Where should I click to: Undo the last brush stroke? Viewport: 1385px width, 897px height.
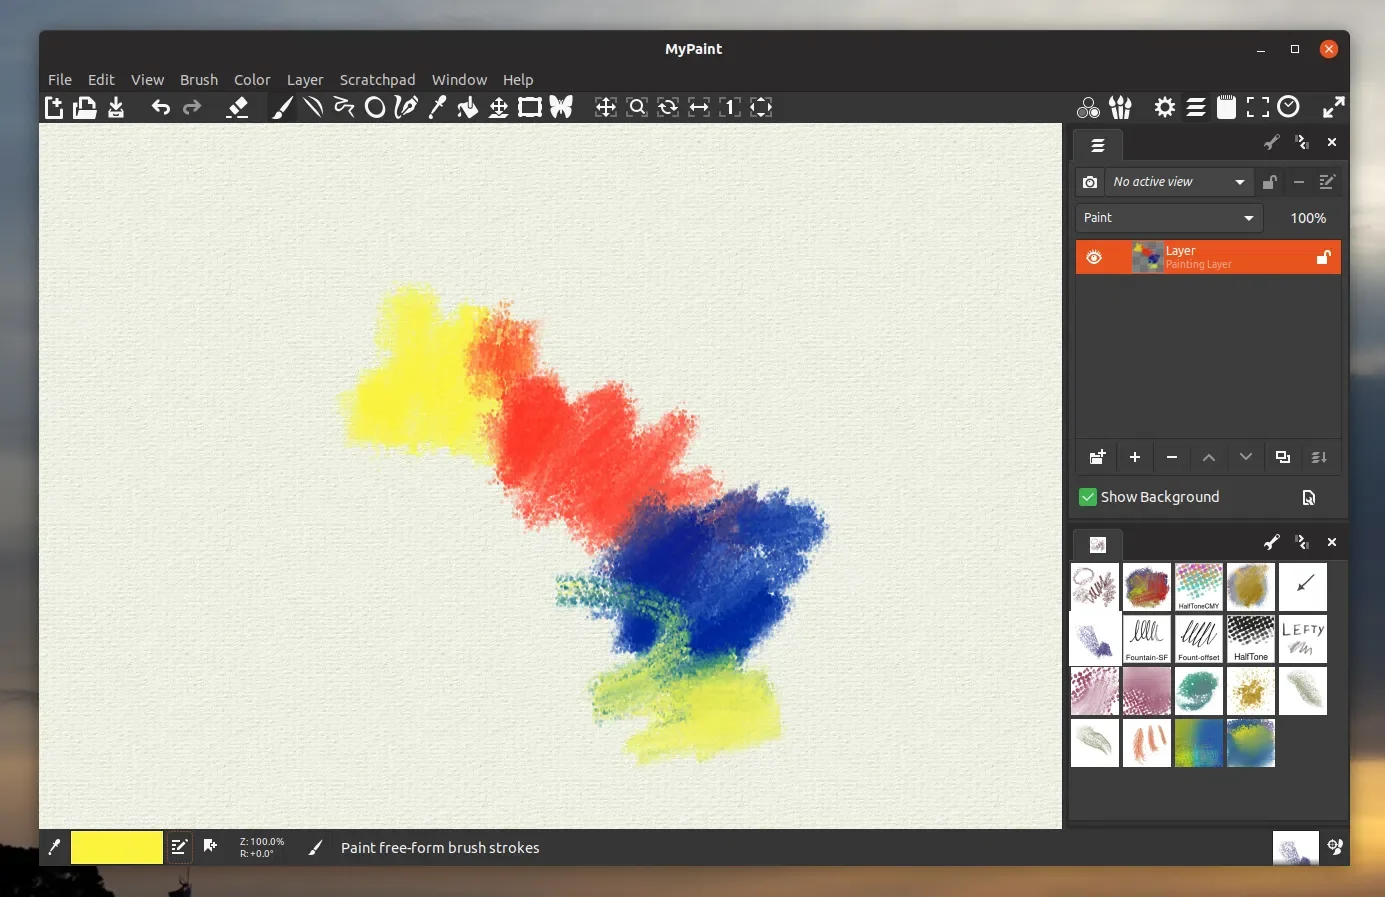[160, 107]
